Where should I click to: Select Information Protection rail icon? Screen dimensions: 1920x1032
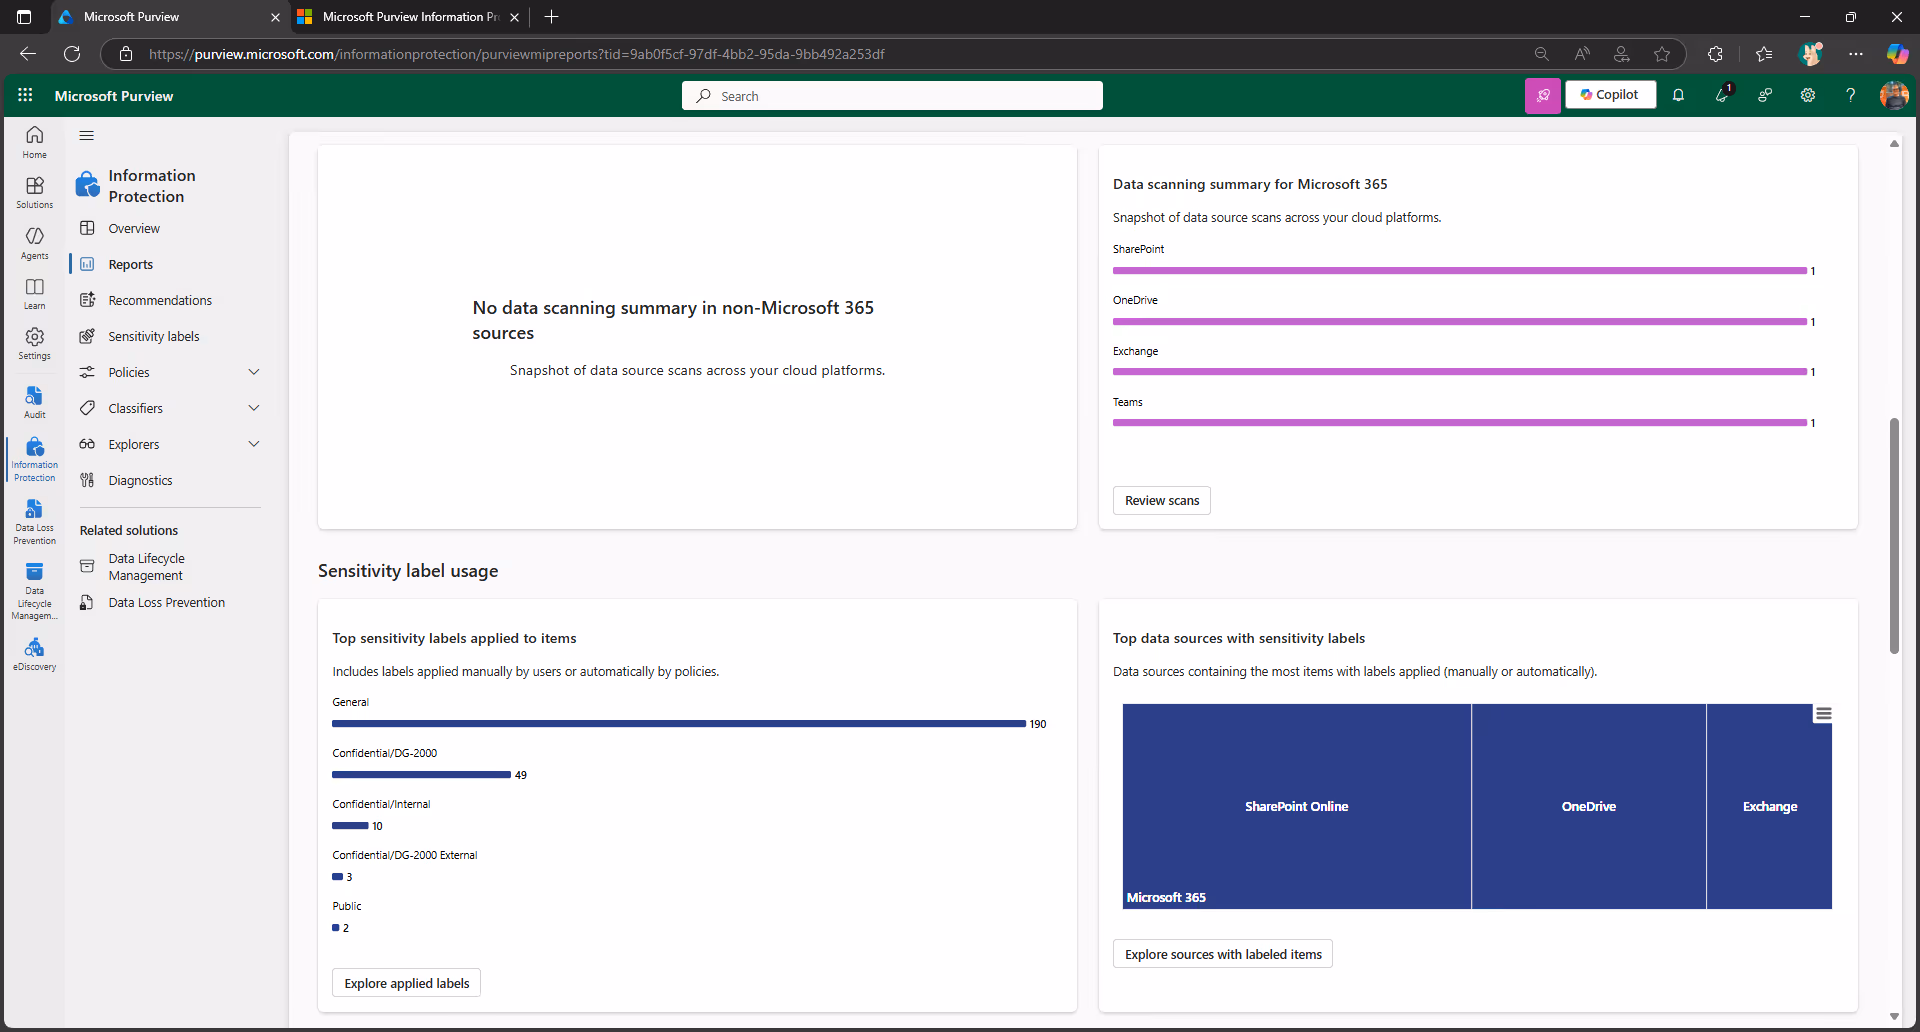[35, 459]
